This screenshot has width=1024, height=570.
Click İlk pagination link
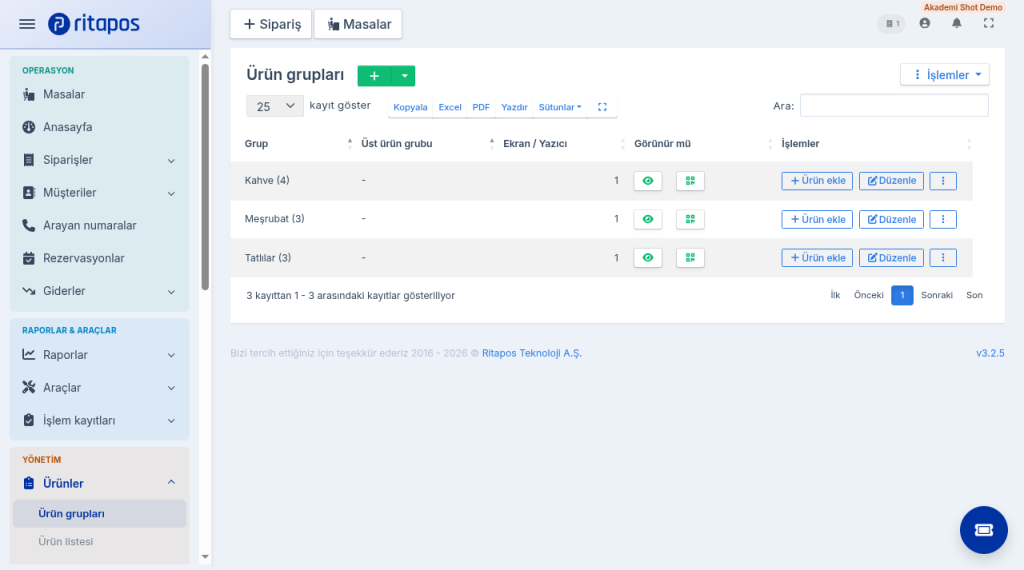835,295
